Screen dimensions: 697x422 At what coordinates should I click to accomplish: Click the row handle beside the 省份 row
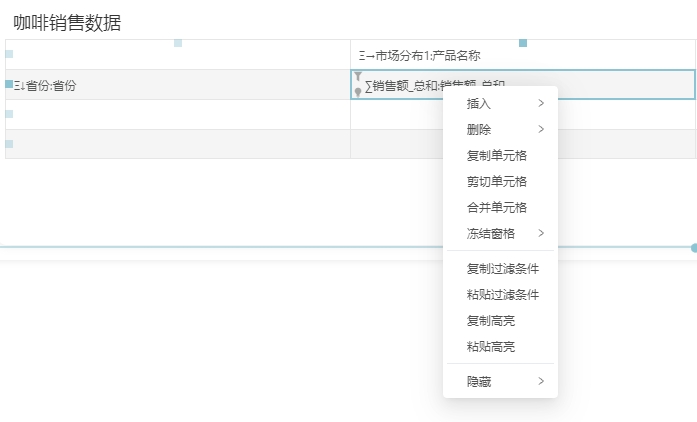tap(9, 85)
